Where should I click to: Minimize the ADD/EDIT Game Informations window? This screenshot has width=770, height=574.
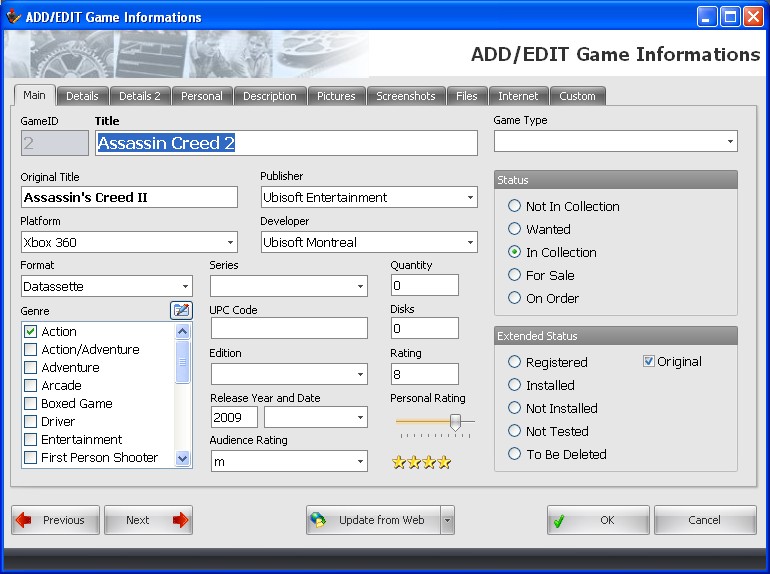tap(707, 17)
